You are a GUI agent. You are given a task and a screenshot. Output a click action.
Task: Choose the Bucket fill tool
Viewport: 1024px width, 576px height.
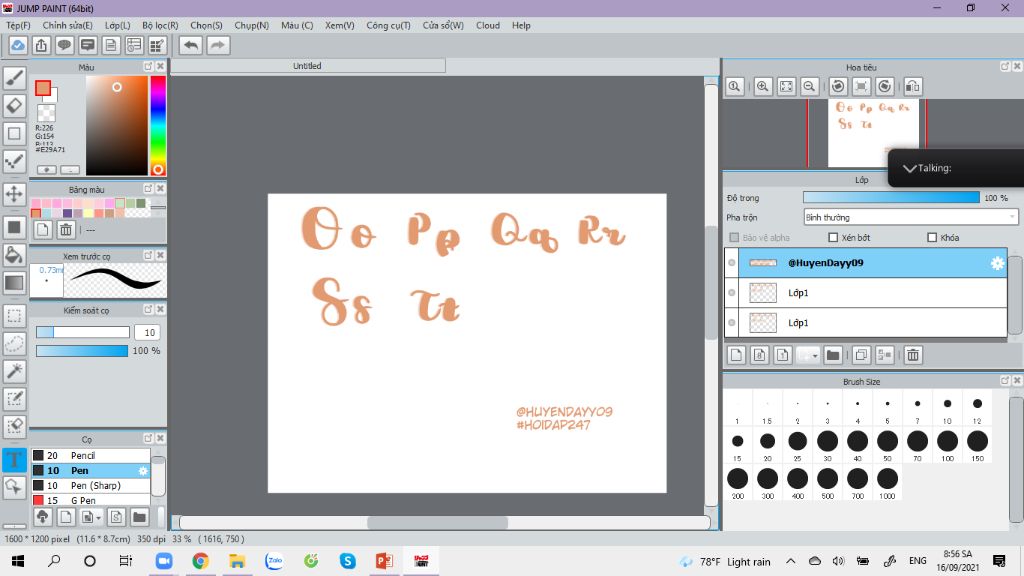[14, 255]
